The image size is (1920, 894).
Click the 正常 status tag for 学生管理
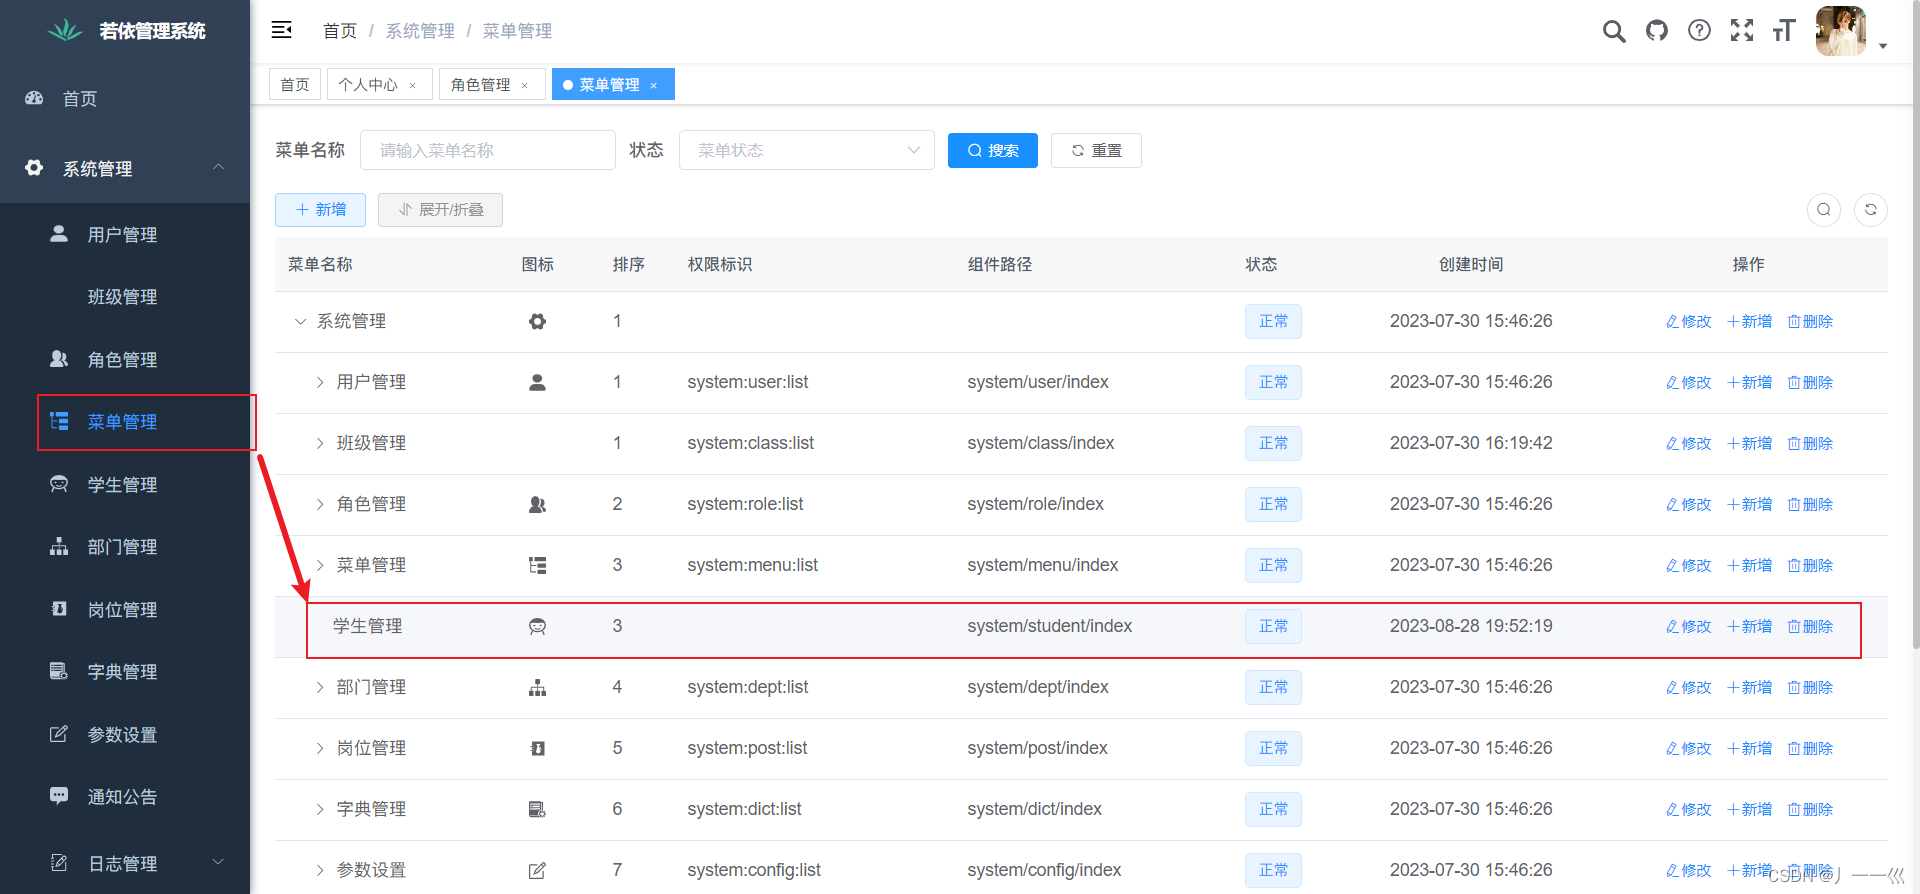coord(1273,627)
